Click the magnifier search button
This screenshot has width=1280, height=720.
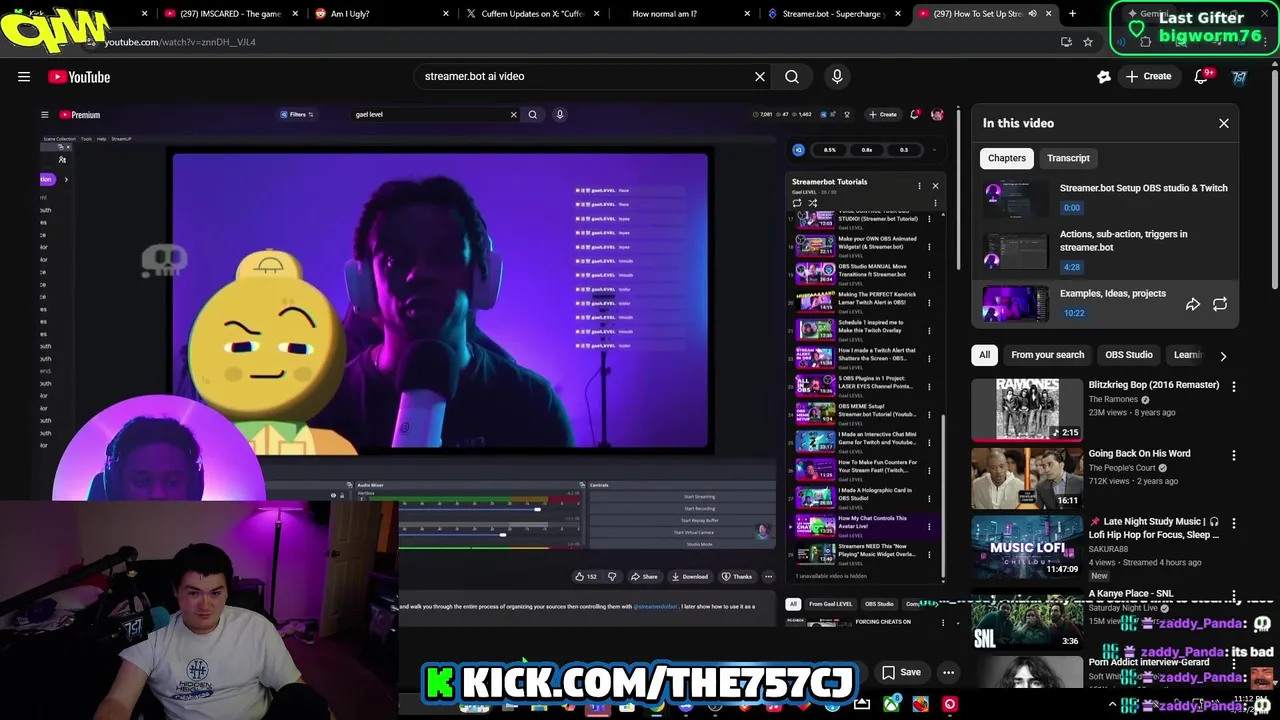point(792,76)
